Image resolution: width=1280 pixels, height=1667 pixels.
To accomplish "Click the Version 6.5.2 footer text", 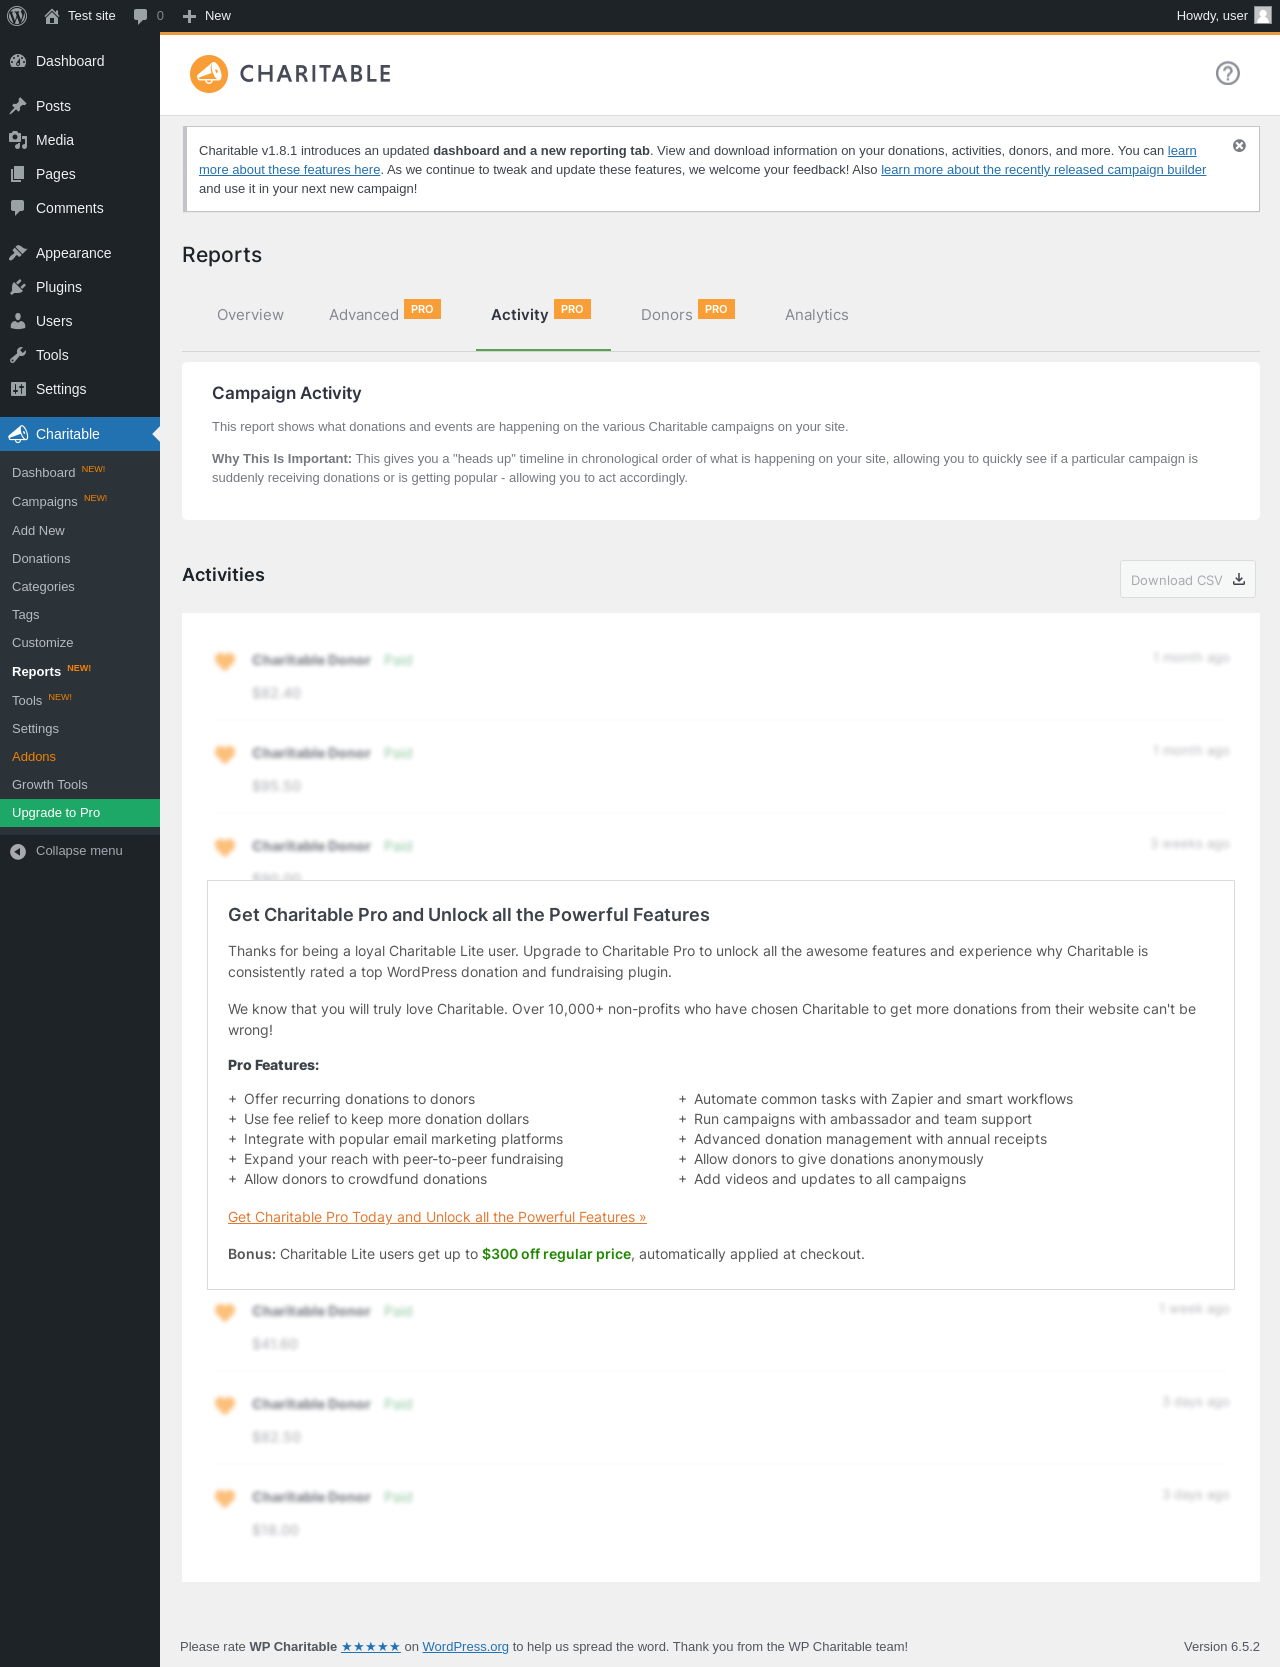I will (1222, 1647).
